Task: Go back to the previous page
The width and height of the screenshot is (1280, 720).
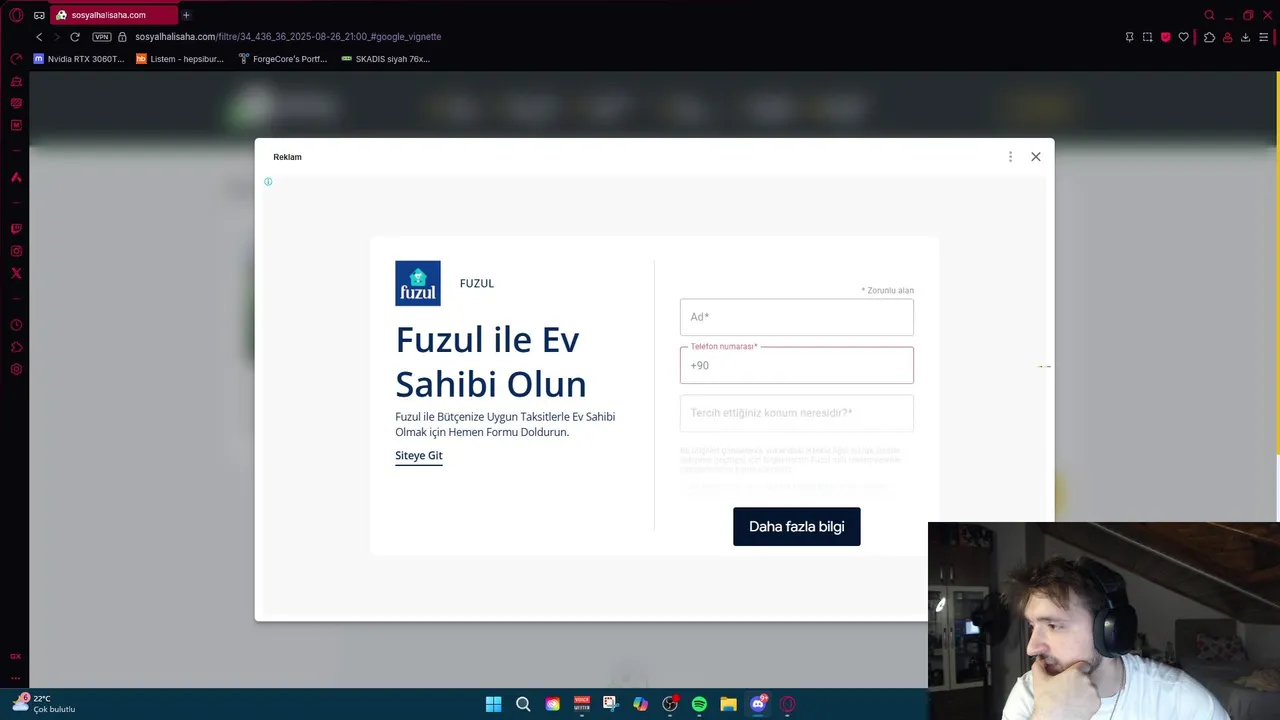Action: [x=39, y=37]
